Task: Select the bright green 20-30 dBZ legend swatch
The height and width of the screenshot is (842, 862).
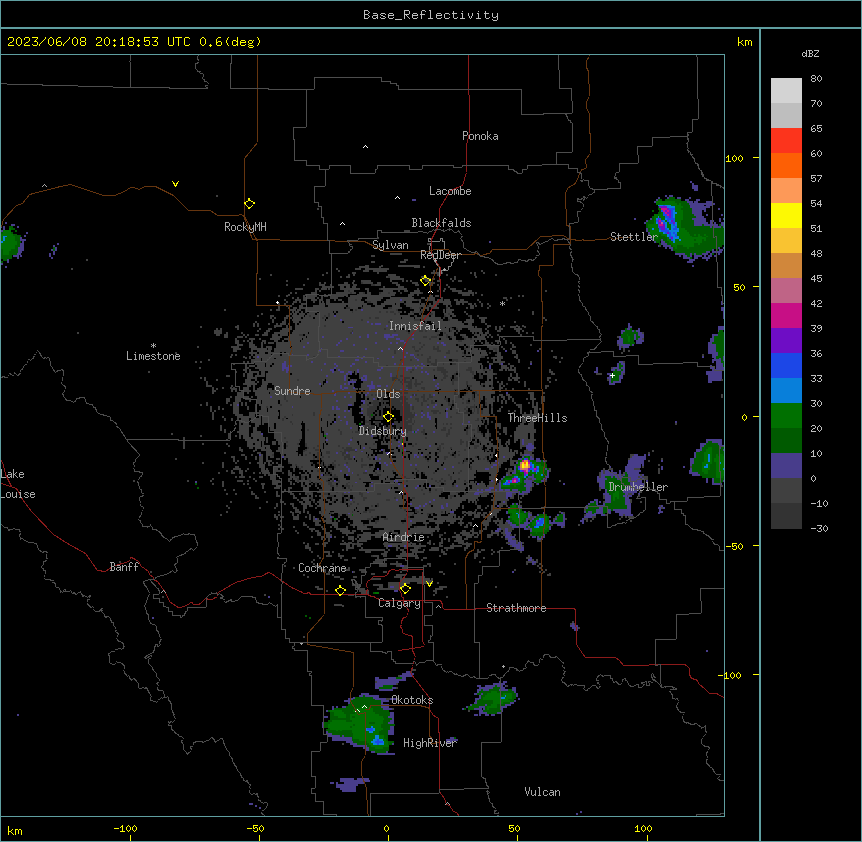Action: (x=786, y=416)
